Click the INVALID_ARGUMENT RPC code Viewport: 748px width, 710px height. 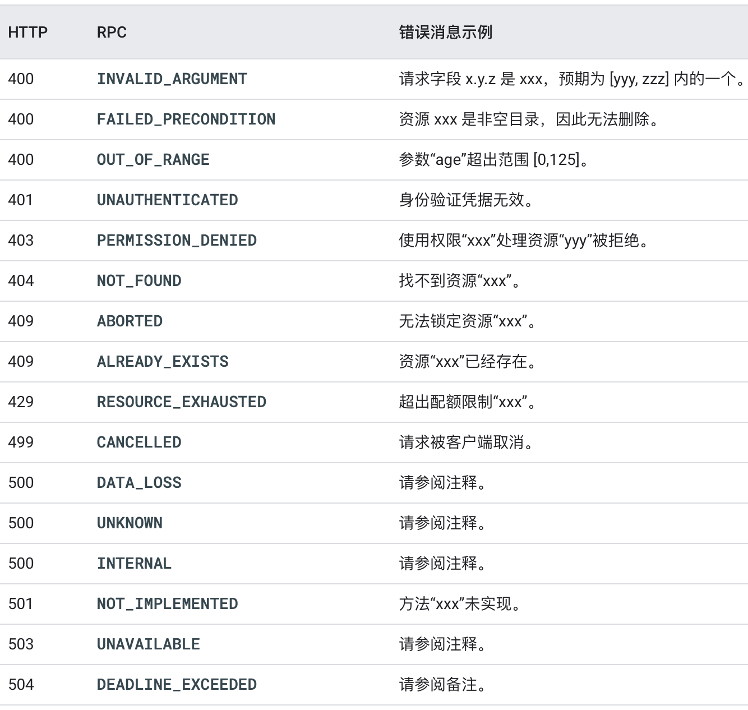pos(172,79)
